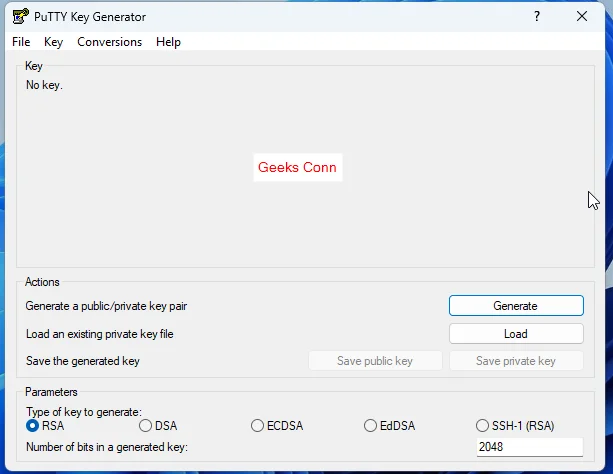Open the File menu

point(21,42)
